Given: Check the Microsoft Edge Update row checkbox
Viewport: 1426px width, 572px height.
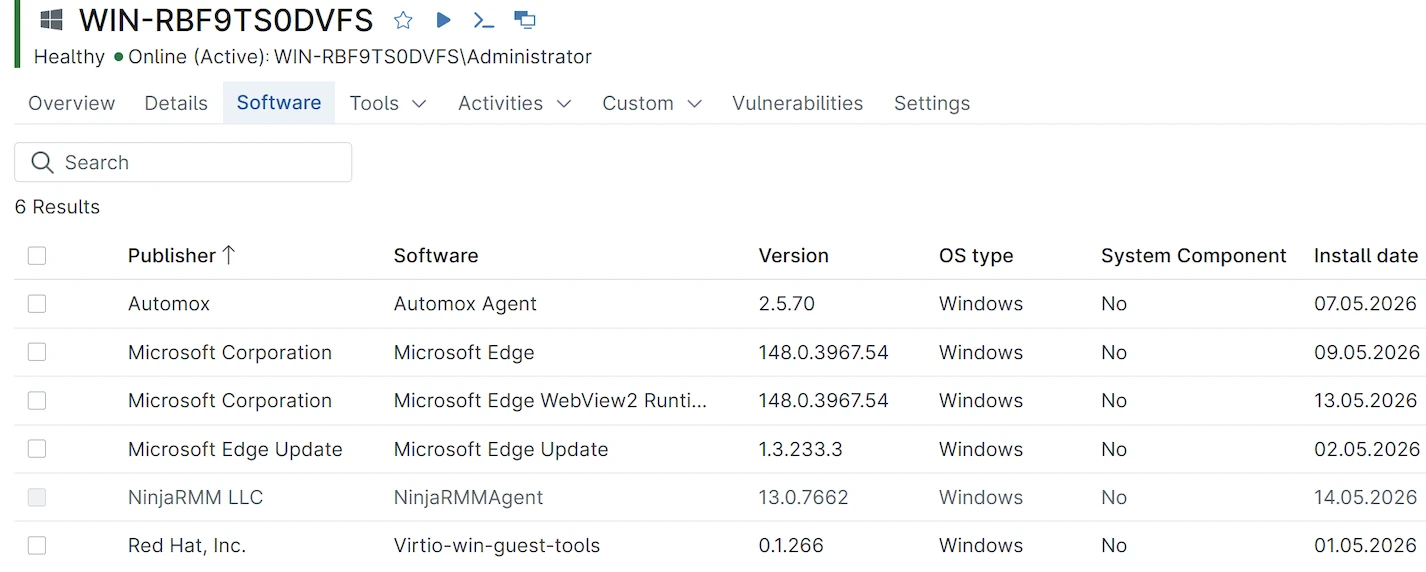Looking at the screenshot, I should point(37,449).
